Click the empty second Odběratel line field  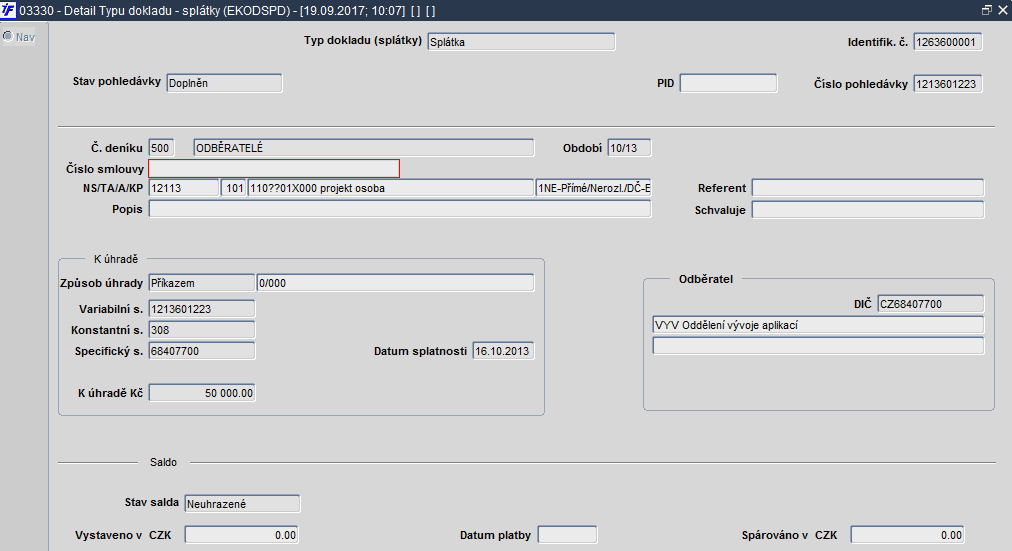(x=818, y=346)
